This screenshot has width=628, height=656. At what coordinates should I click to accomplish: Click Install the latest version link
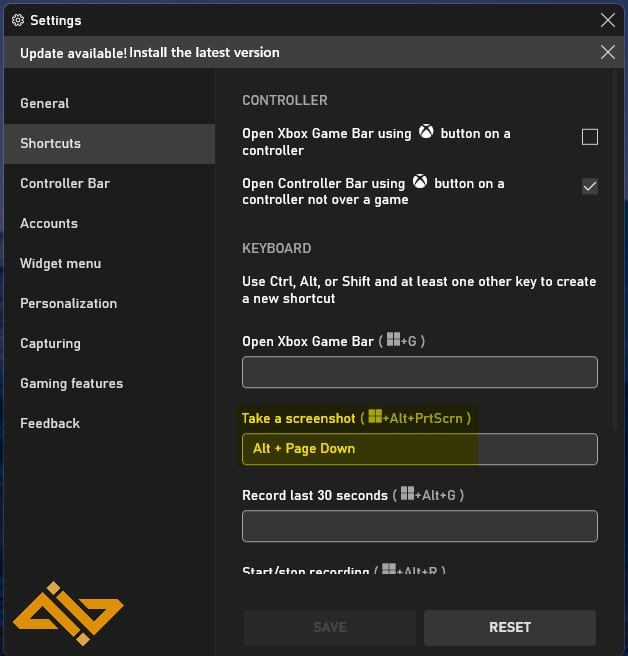pyautogui.click(x=204, y=53)
